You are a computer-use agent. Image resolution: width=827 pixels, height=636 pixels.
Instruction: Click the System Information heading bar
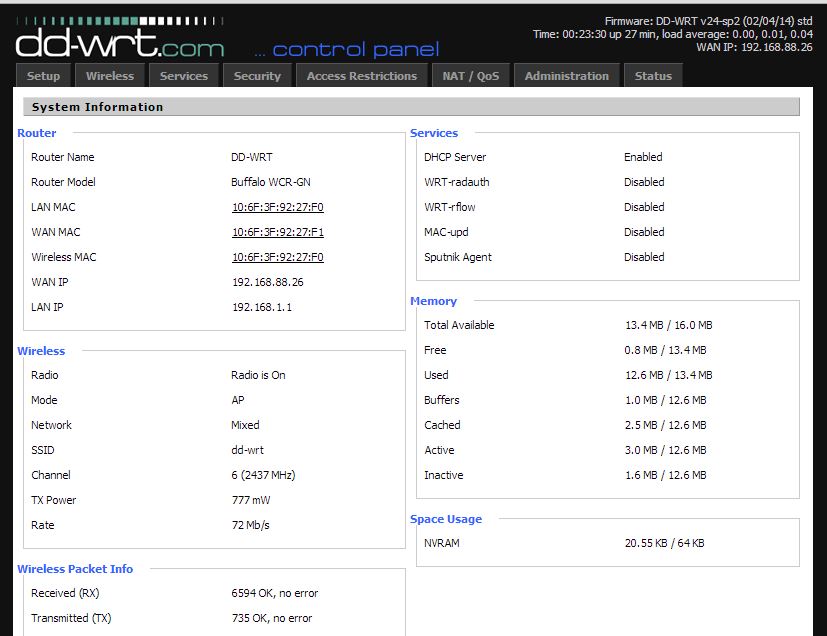coord(411,107)
